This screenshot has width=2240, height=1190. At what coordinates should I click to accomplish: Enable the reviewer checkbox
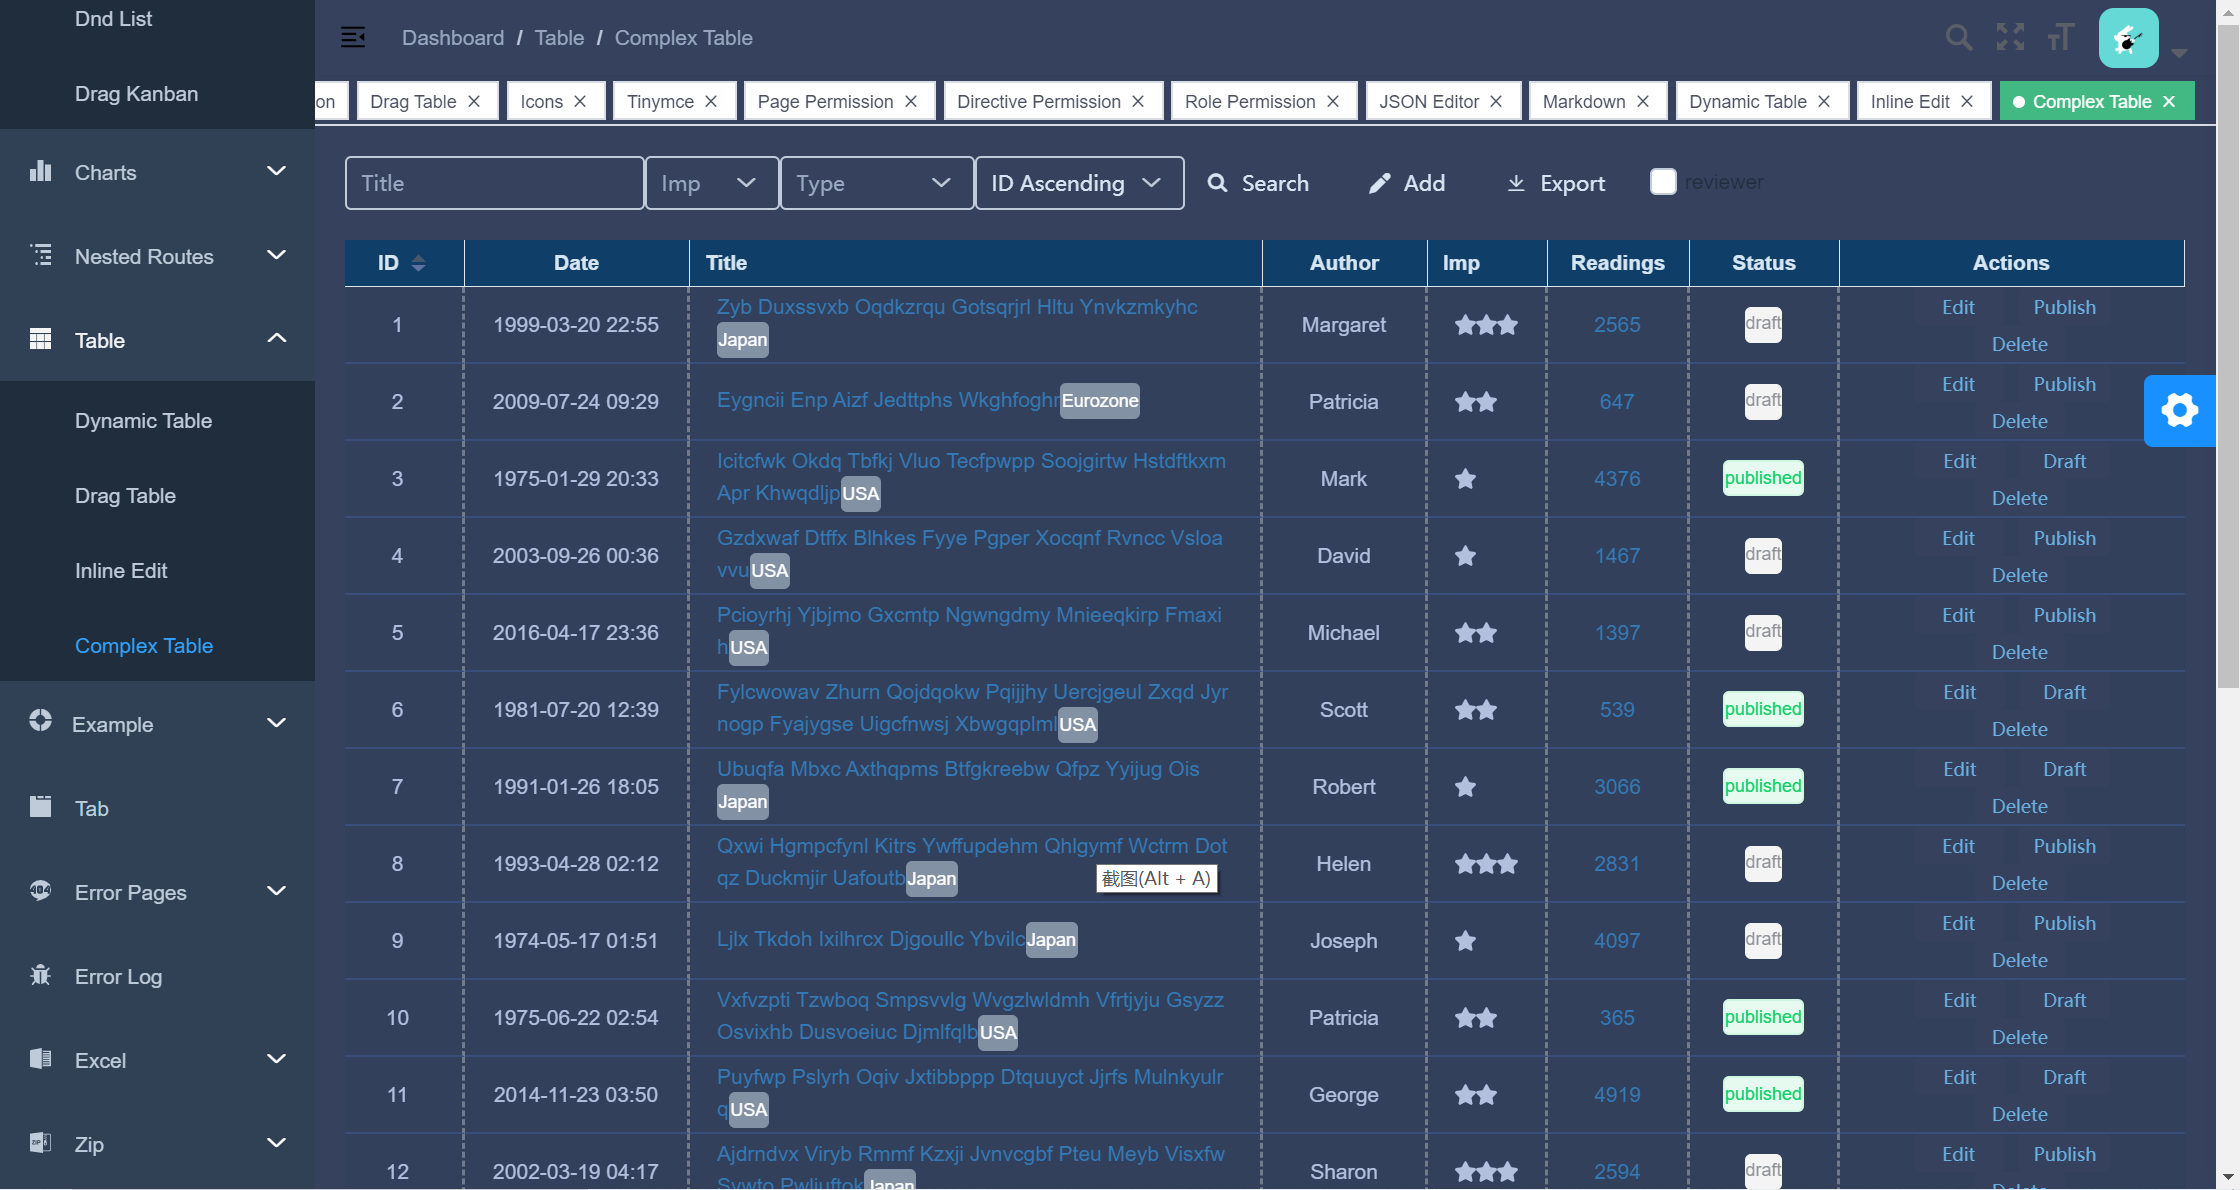pos(1663,182)
